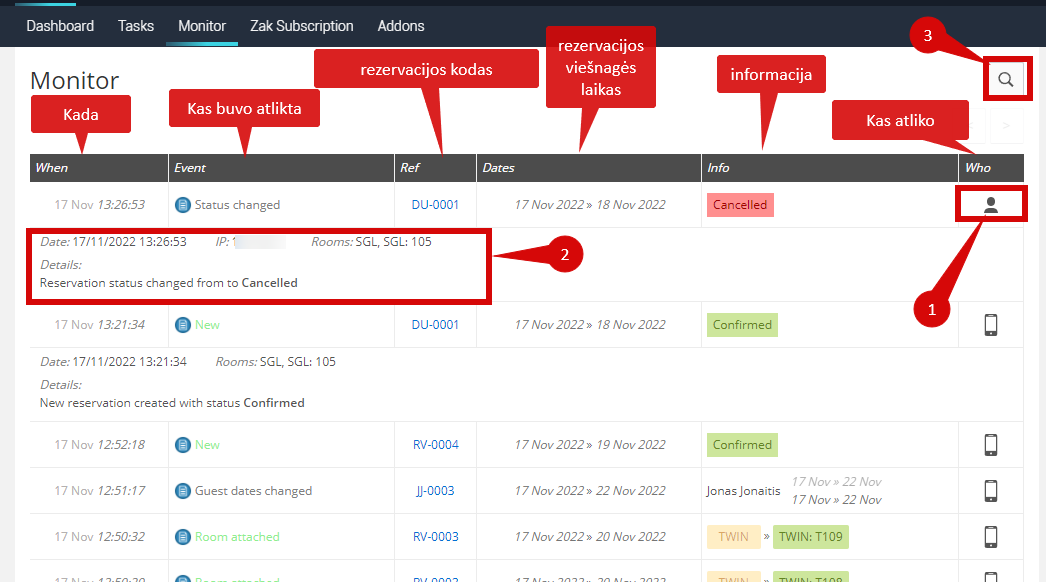
Task: Click the phone icon in the 13:21:34 row
Action: pos(991,325)
